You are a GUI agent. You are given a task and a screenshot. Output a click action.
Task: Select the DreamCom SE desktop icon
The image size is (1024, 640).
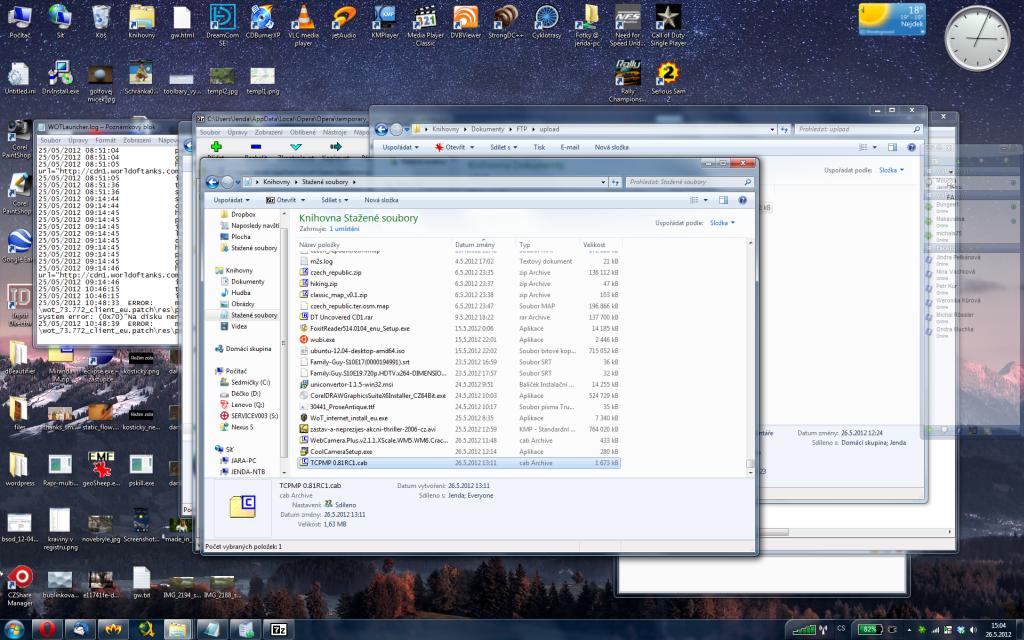(223, 25)
